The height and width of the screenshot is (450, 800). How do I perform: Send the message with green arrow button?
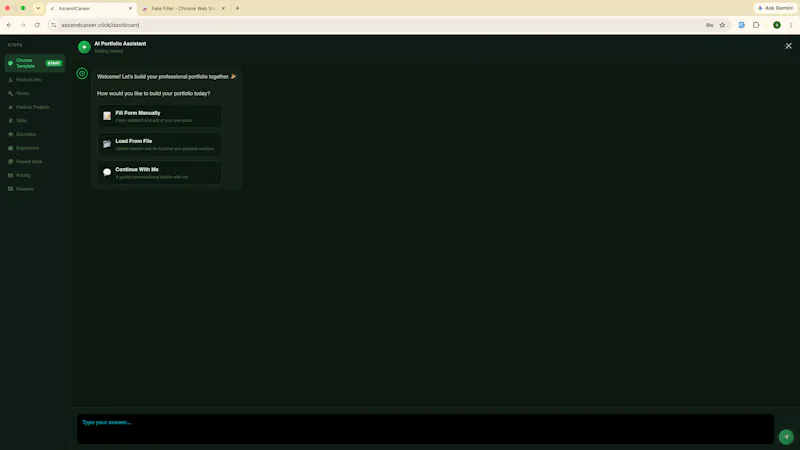786,437
